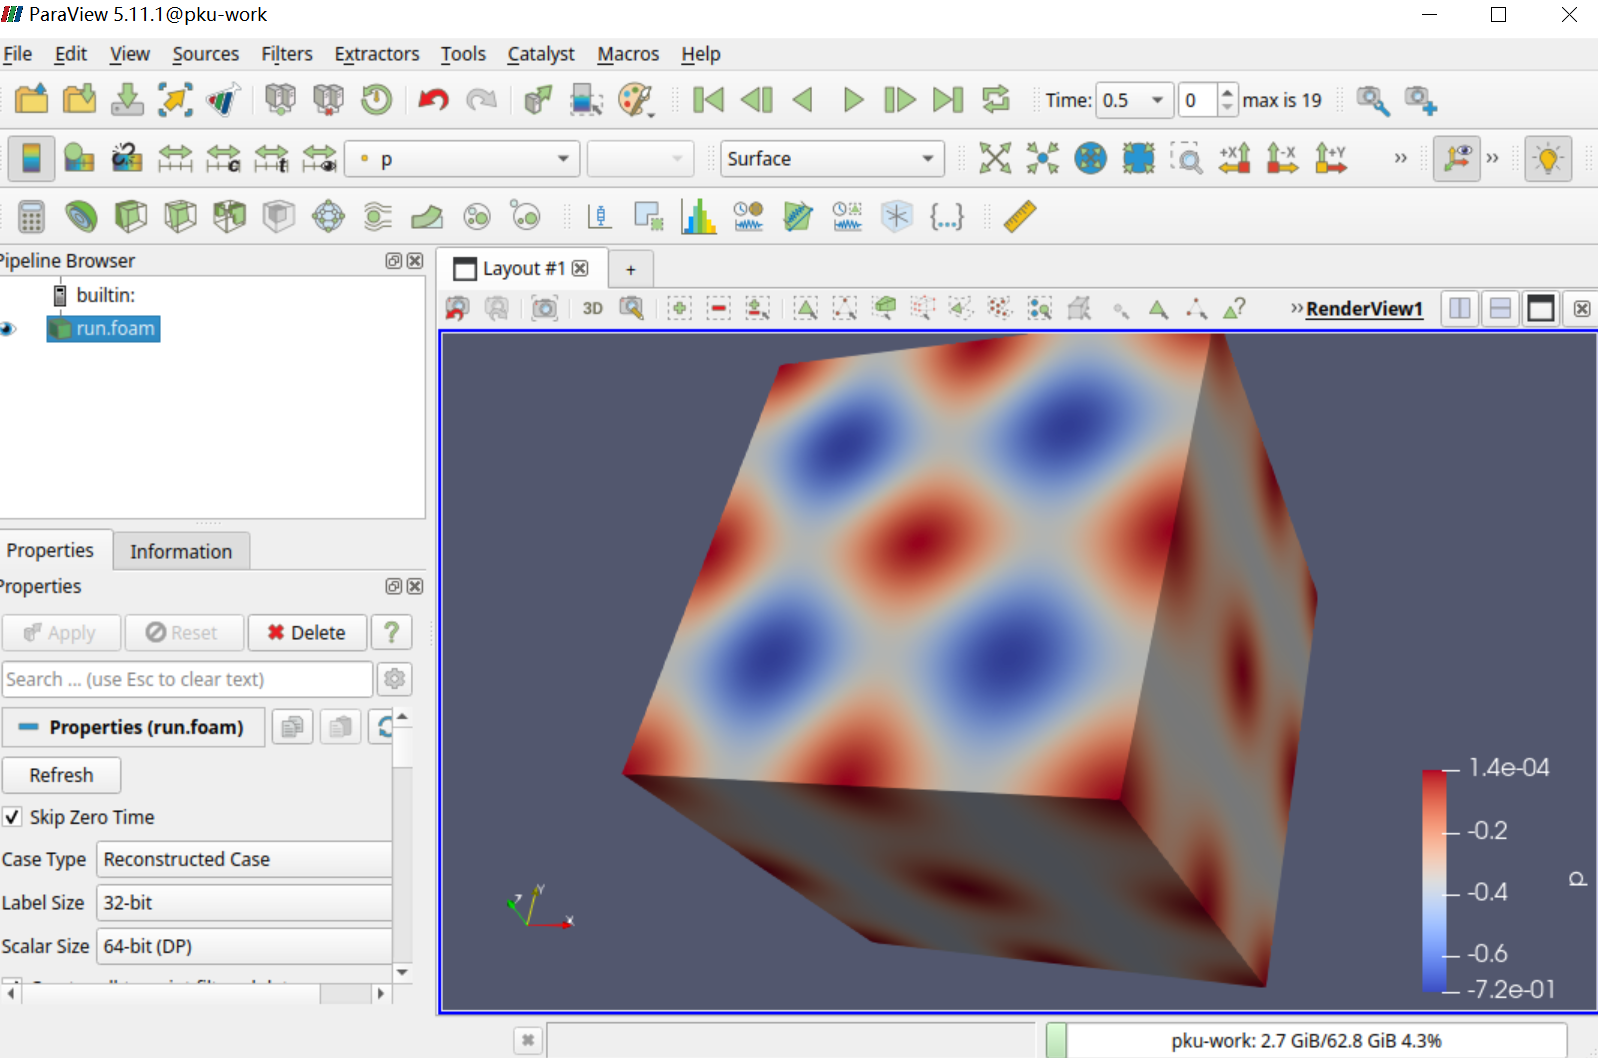Click the Python script braces icon

pyautogui.click(x=946, y=216)
